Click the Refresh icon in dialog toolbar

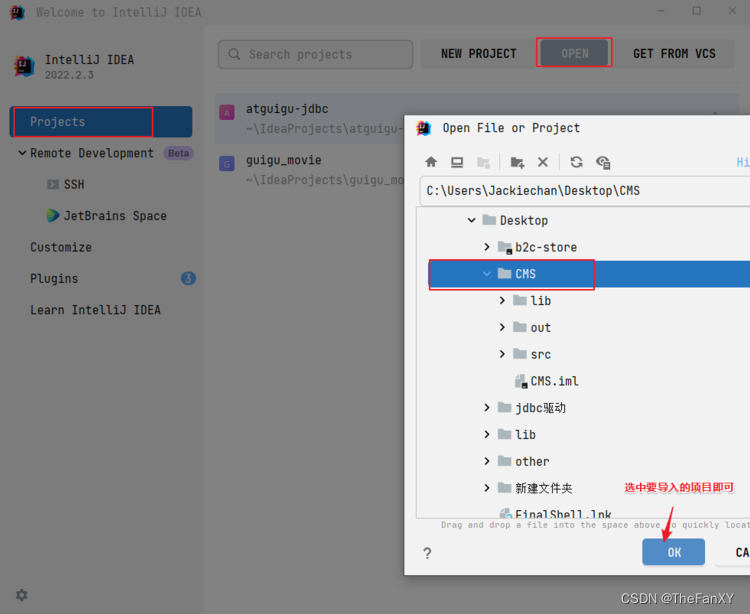[576, 162]
